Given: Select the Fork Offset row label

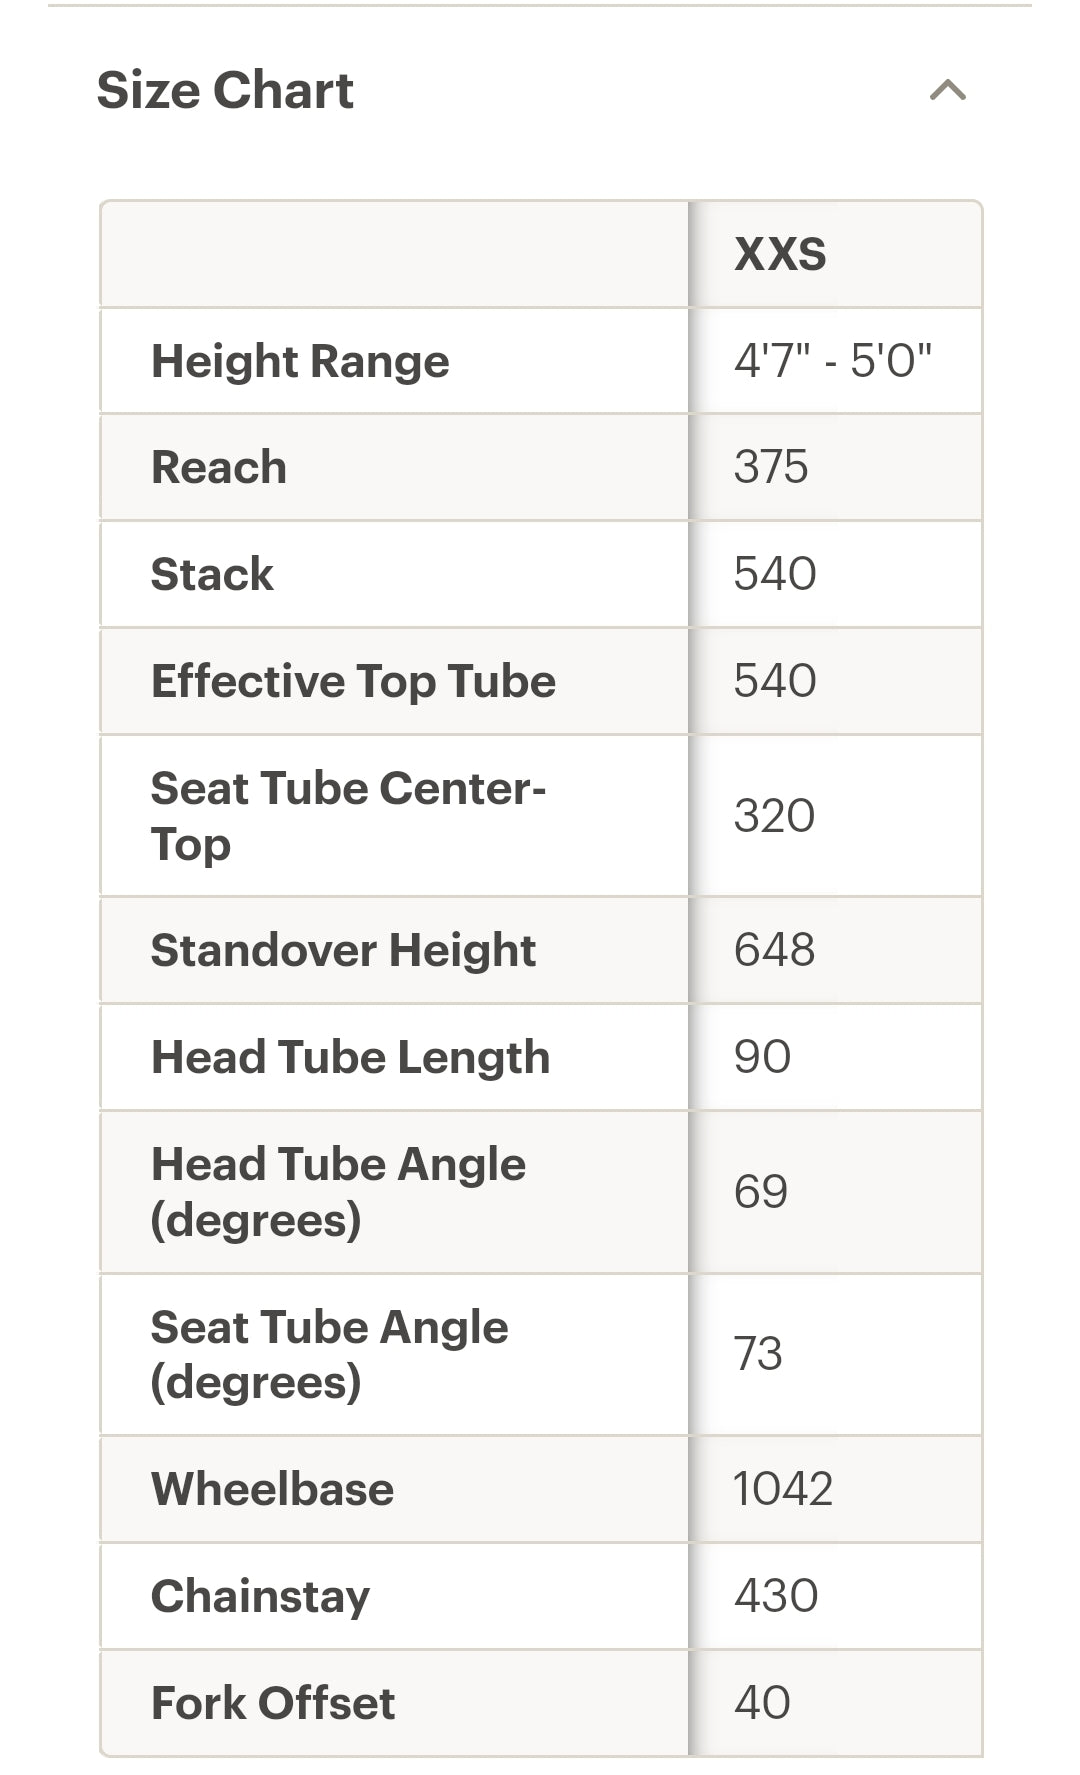Looking at the screenshot, I should 272,1703.
